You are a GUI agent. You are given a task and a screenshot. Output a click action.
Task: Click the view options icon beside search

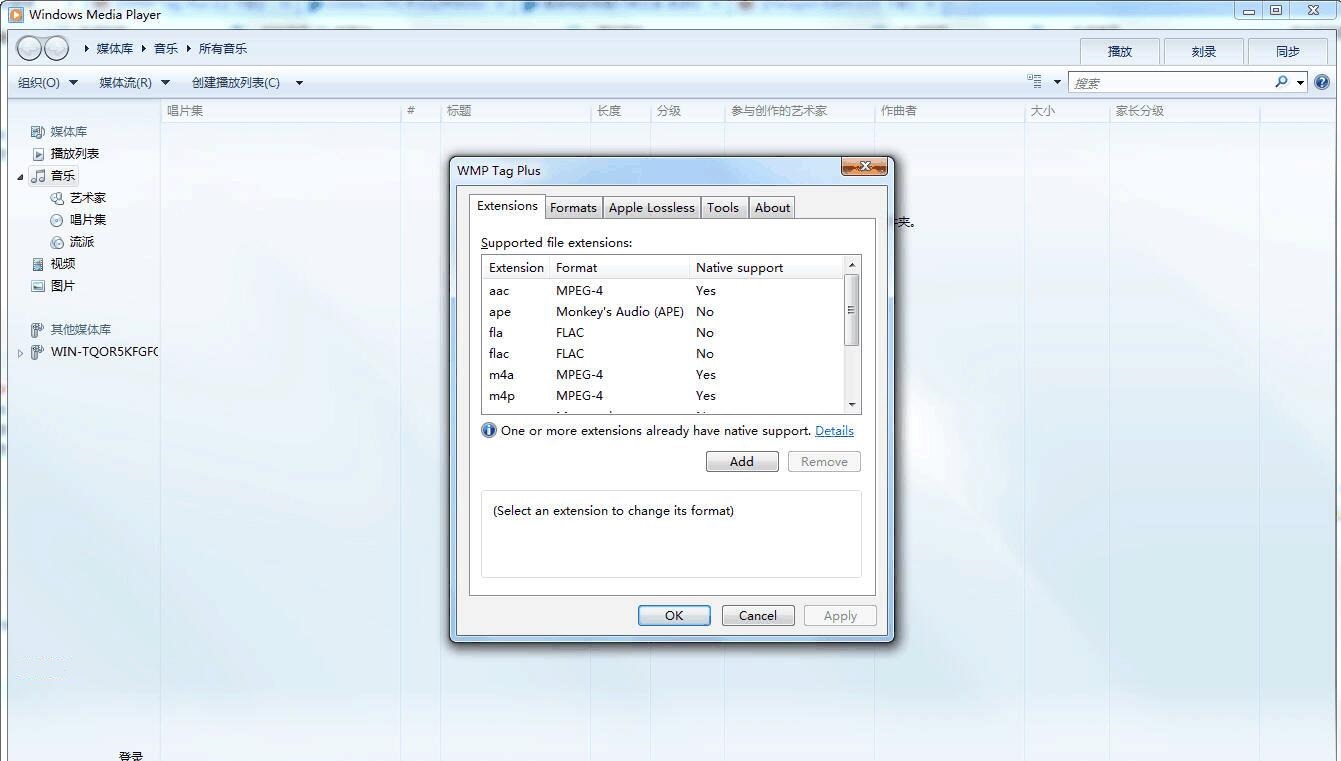point(1035,82)
